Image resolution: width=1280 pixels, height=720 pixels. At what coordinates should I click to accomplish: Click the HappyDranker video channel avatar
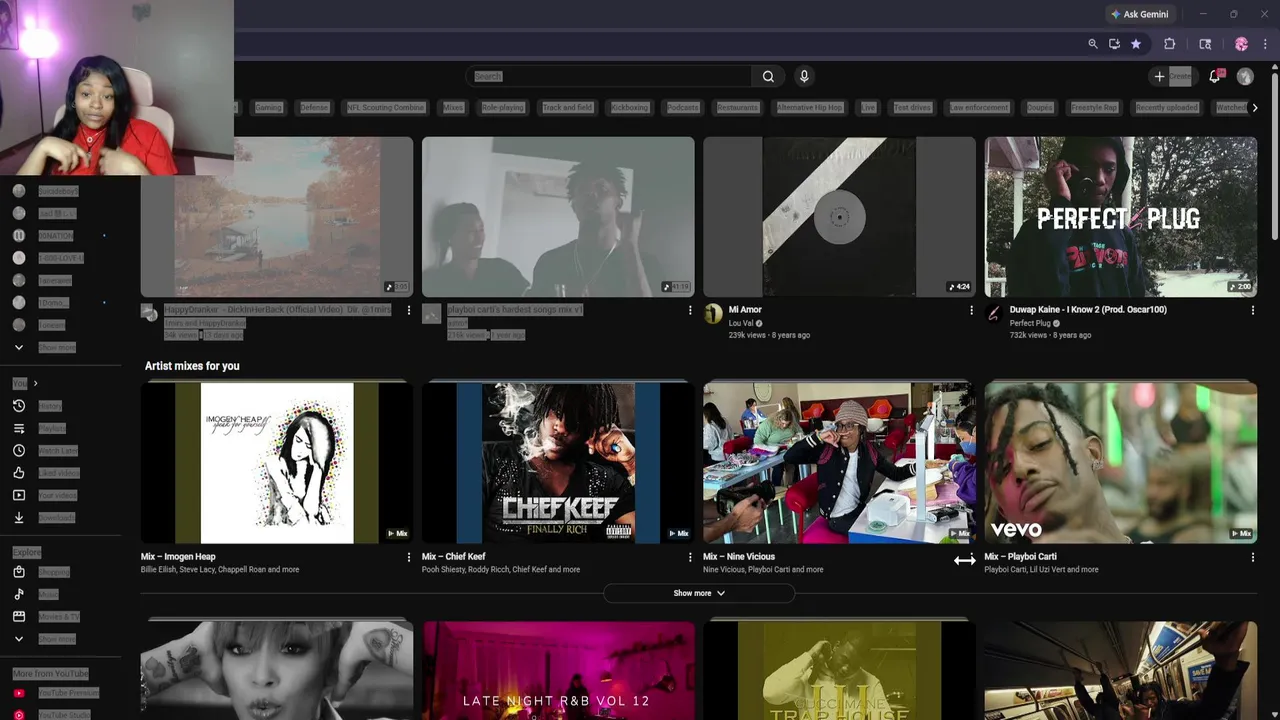(x=150, y=314)
